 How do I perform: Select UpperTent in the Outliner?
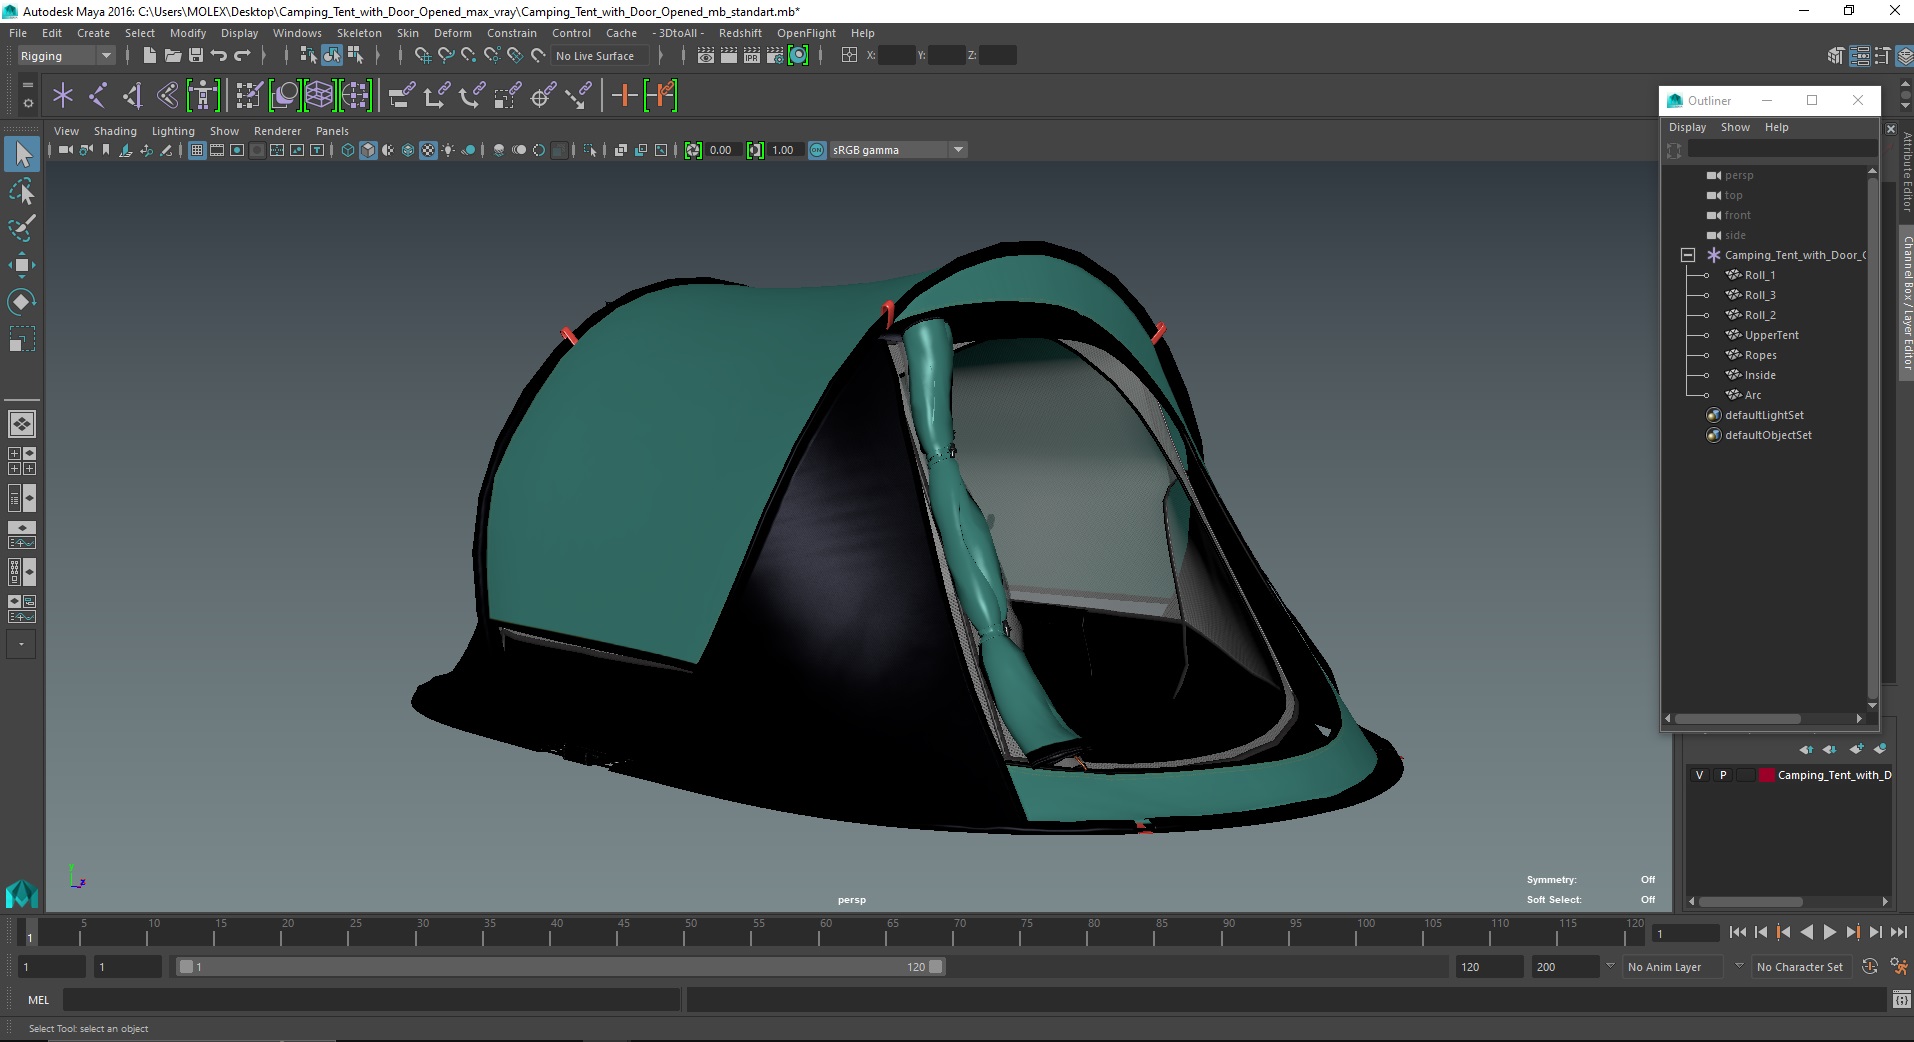pyautogui.click(x=1771, y=335)
